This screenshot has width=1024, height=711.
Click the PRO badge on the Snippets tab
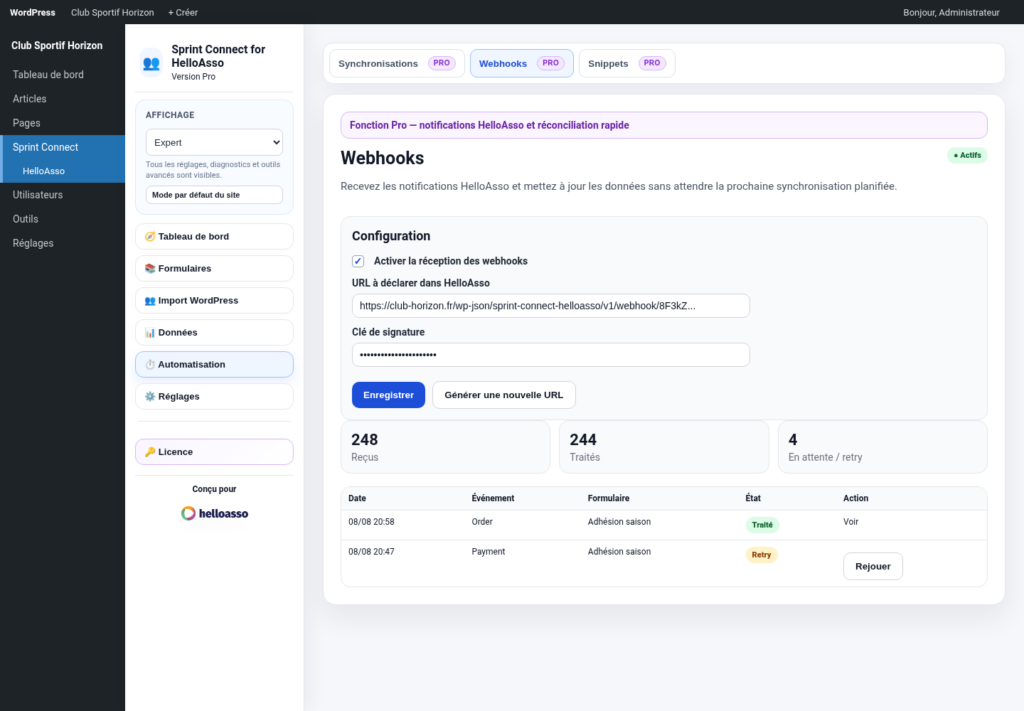click(652, 63)
